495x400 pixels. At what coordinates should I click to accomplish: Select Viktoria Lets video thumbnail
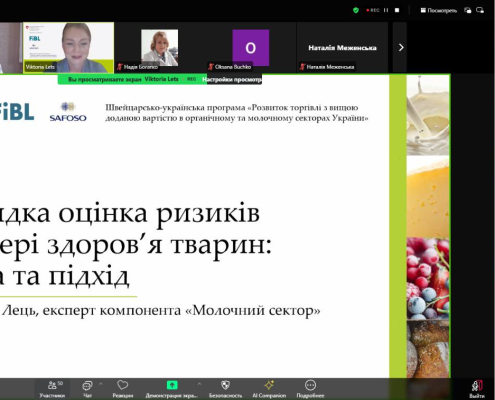[69, 48]
